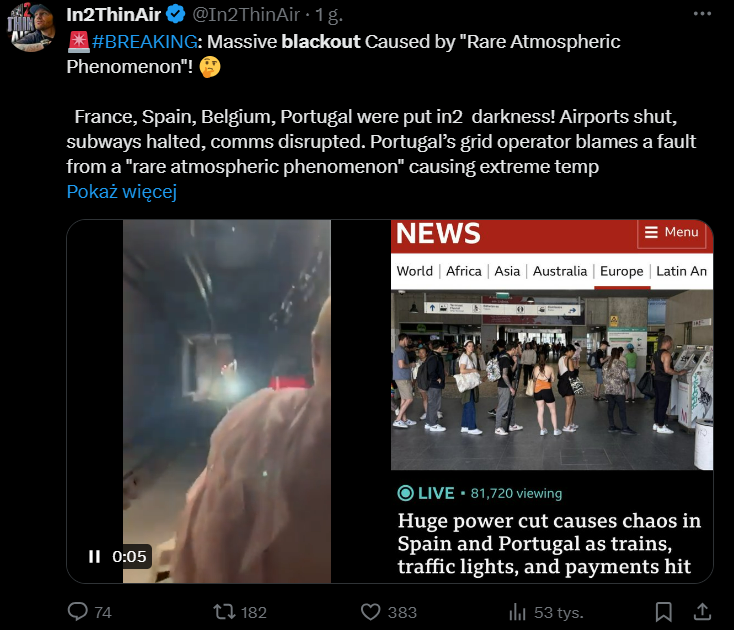
Task: Click the In2ThinAir display name
Action: coord(114,15)
